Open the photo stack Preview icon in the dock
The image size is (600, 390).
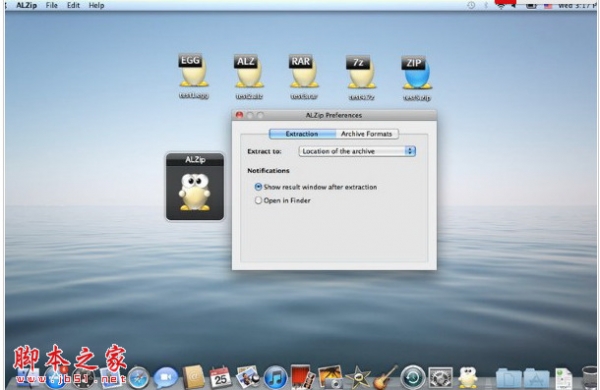pyautogui.click(x=248, y=377)
